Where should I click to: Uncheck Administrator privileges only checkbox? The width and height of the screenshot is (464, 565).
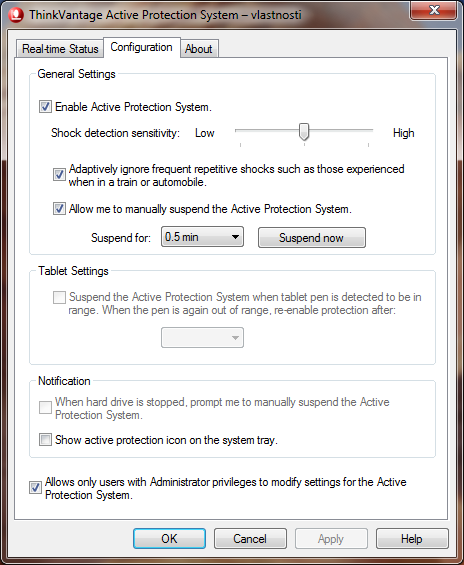(35, 488)
